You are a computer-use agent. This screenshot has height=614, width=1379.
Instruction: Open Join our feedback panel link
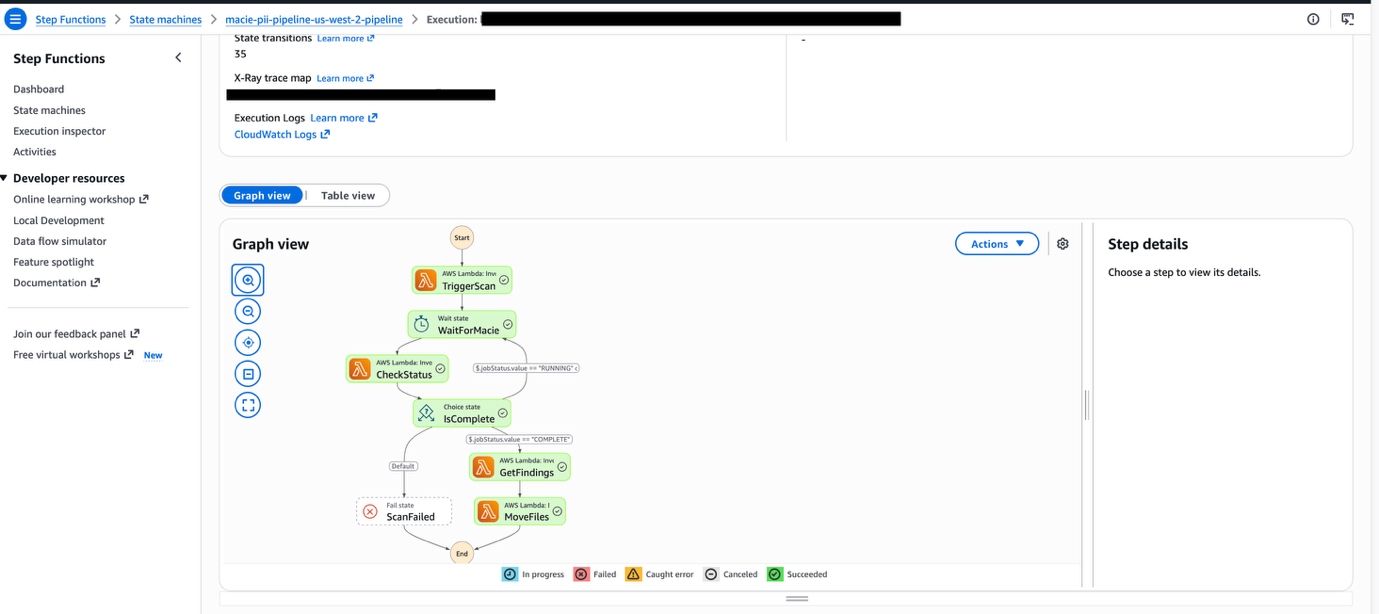tap(76, 334)
